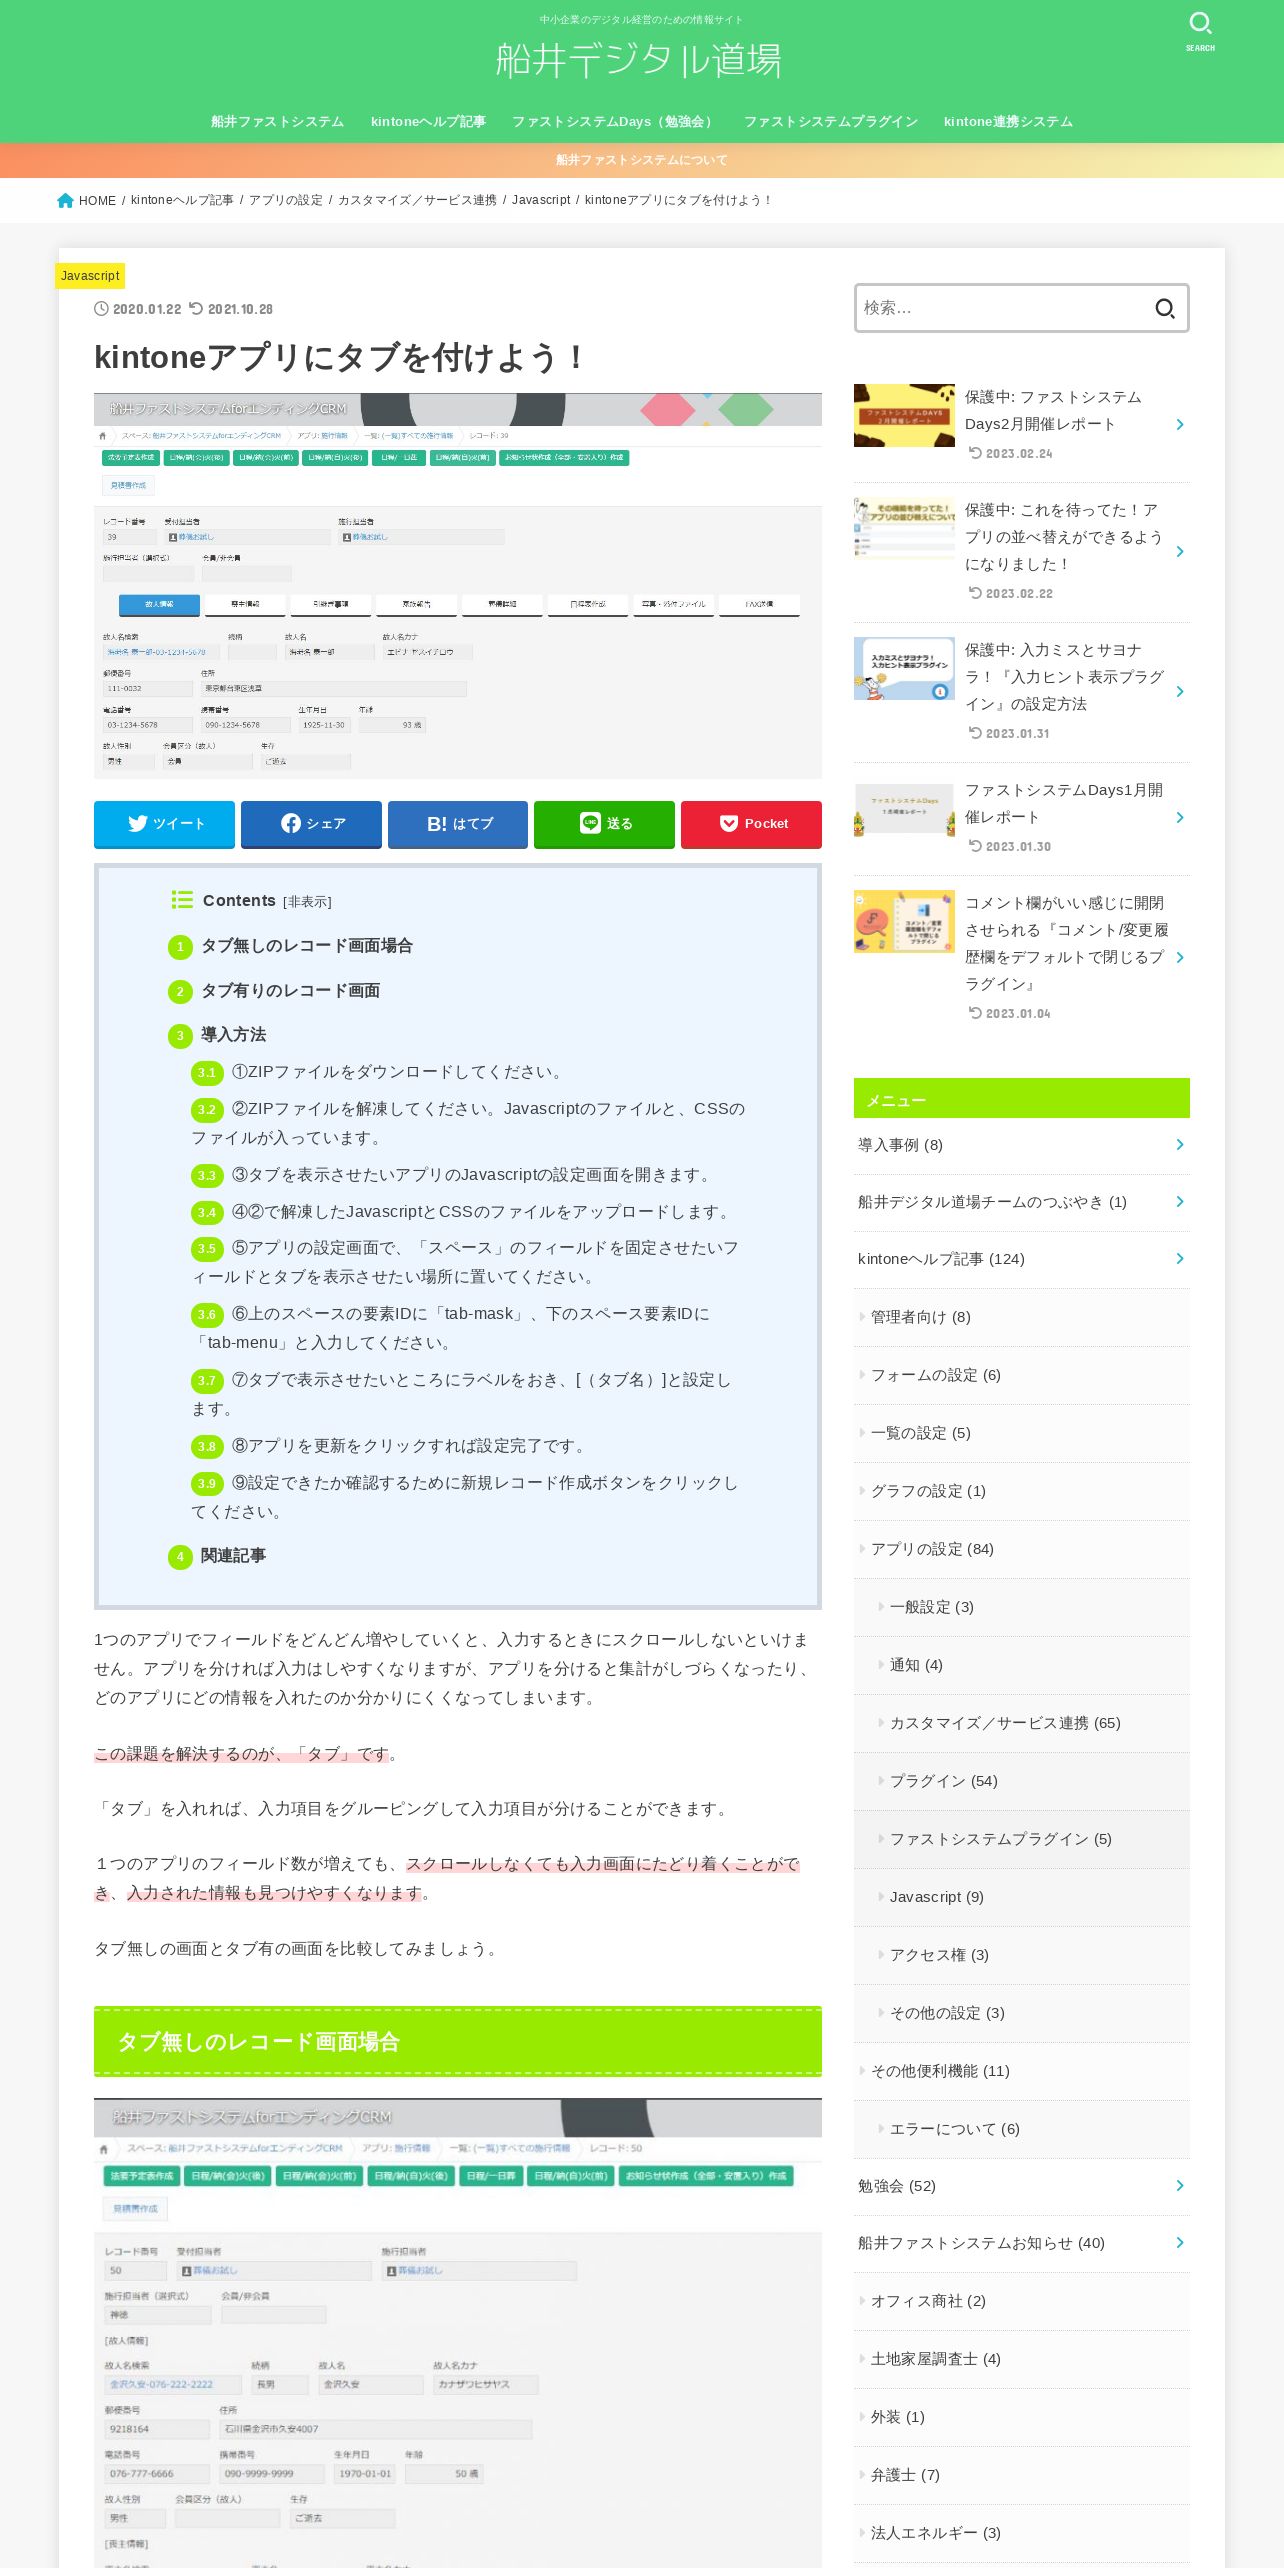Share article via Twitter ツイート button

point(164,823)
